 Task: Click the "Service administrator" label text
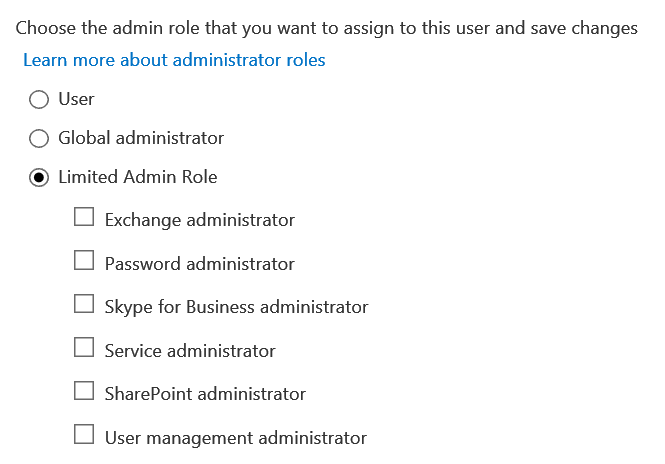[190, 351]
